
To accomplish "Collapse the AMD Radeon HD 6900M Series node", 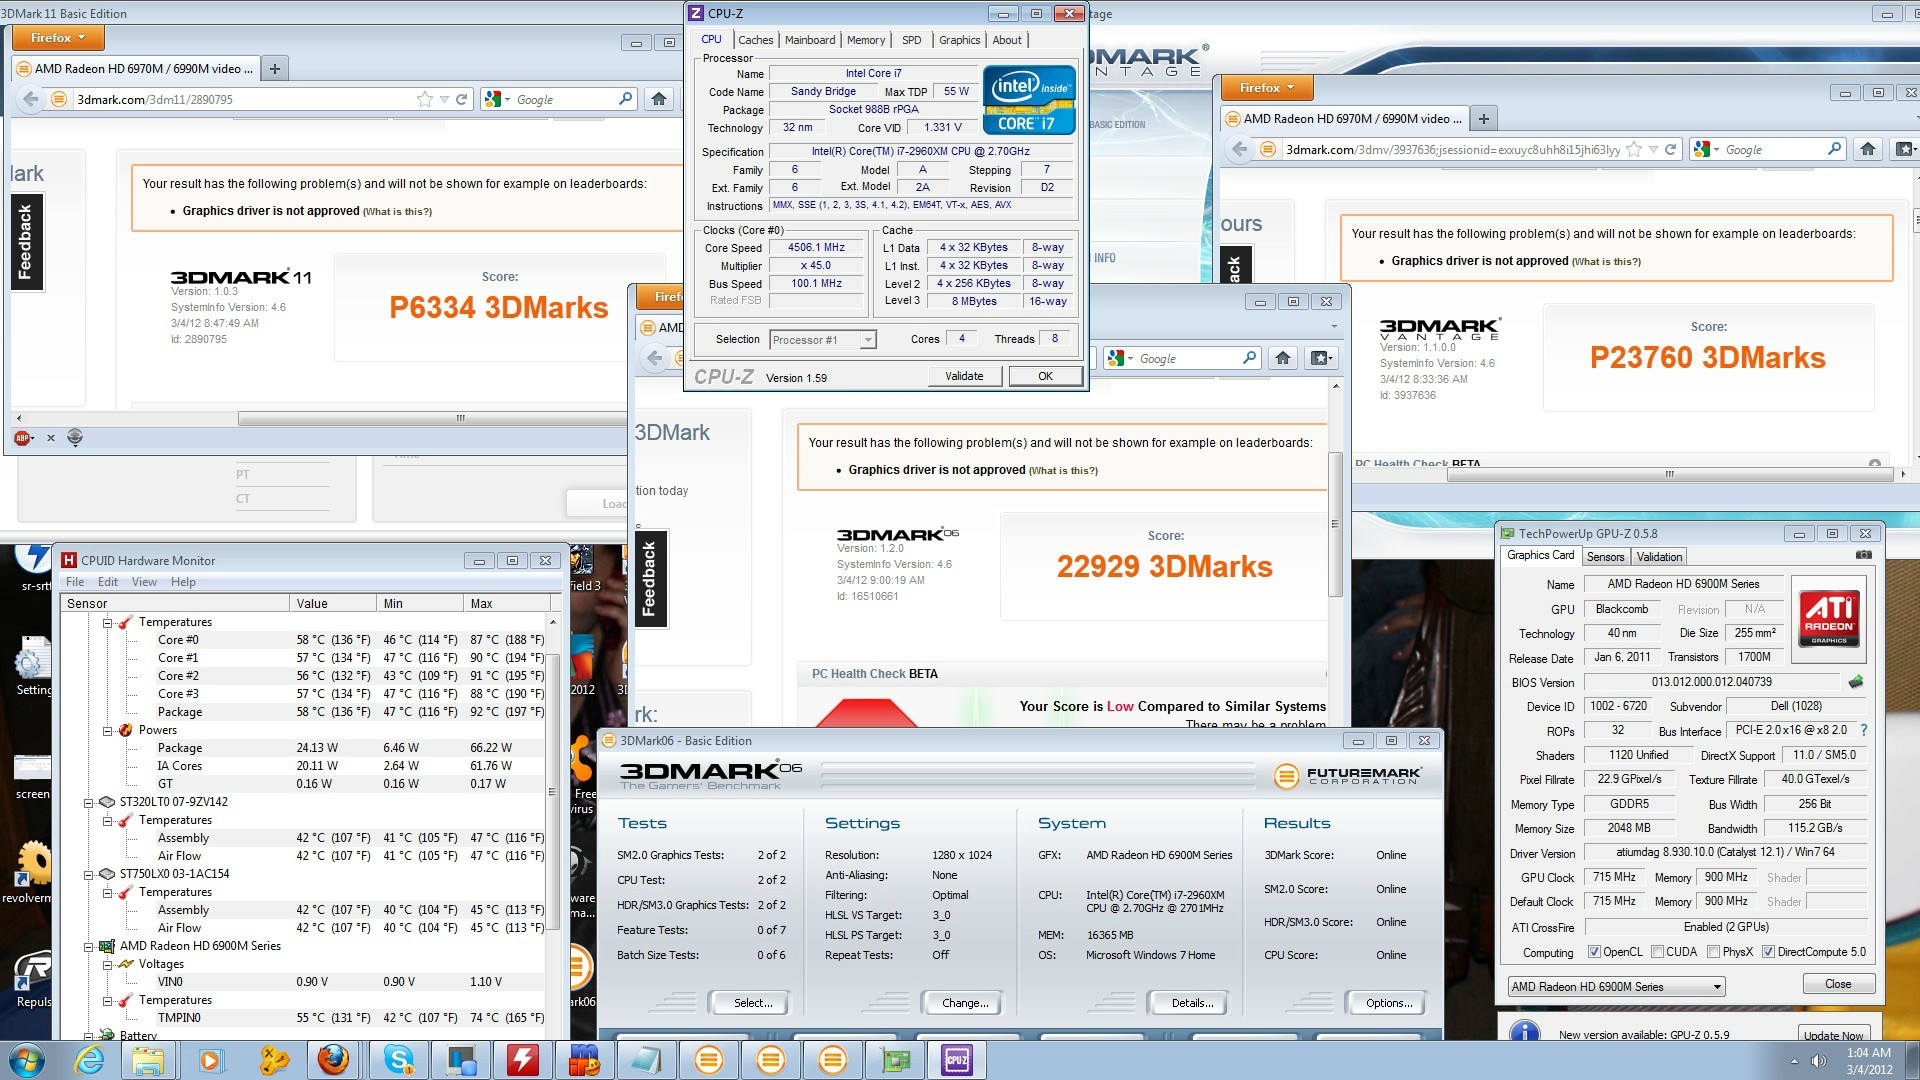I will 89,946.
